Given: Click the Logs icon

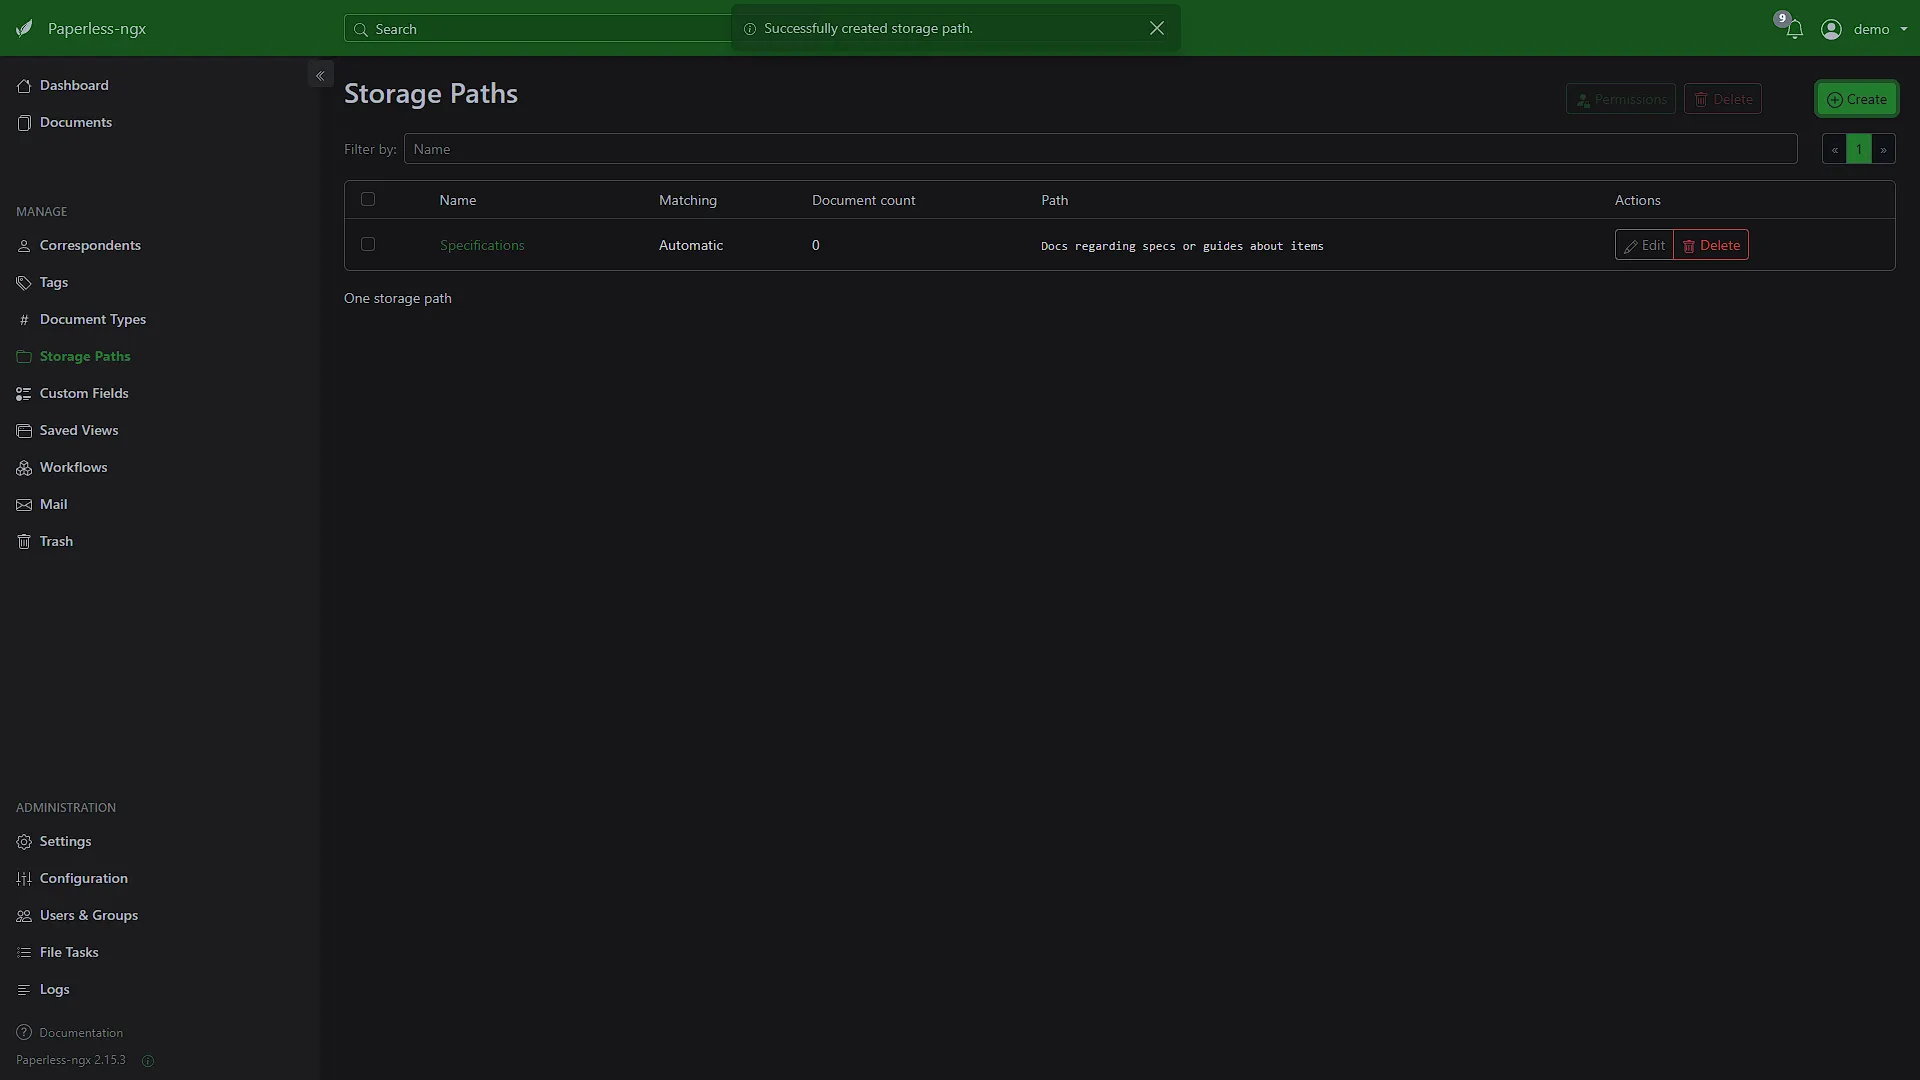Looking at the screenshot, I should coord(24,990).
